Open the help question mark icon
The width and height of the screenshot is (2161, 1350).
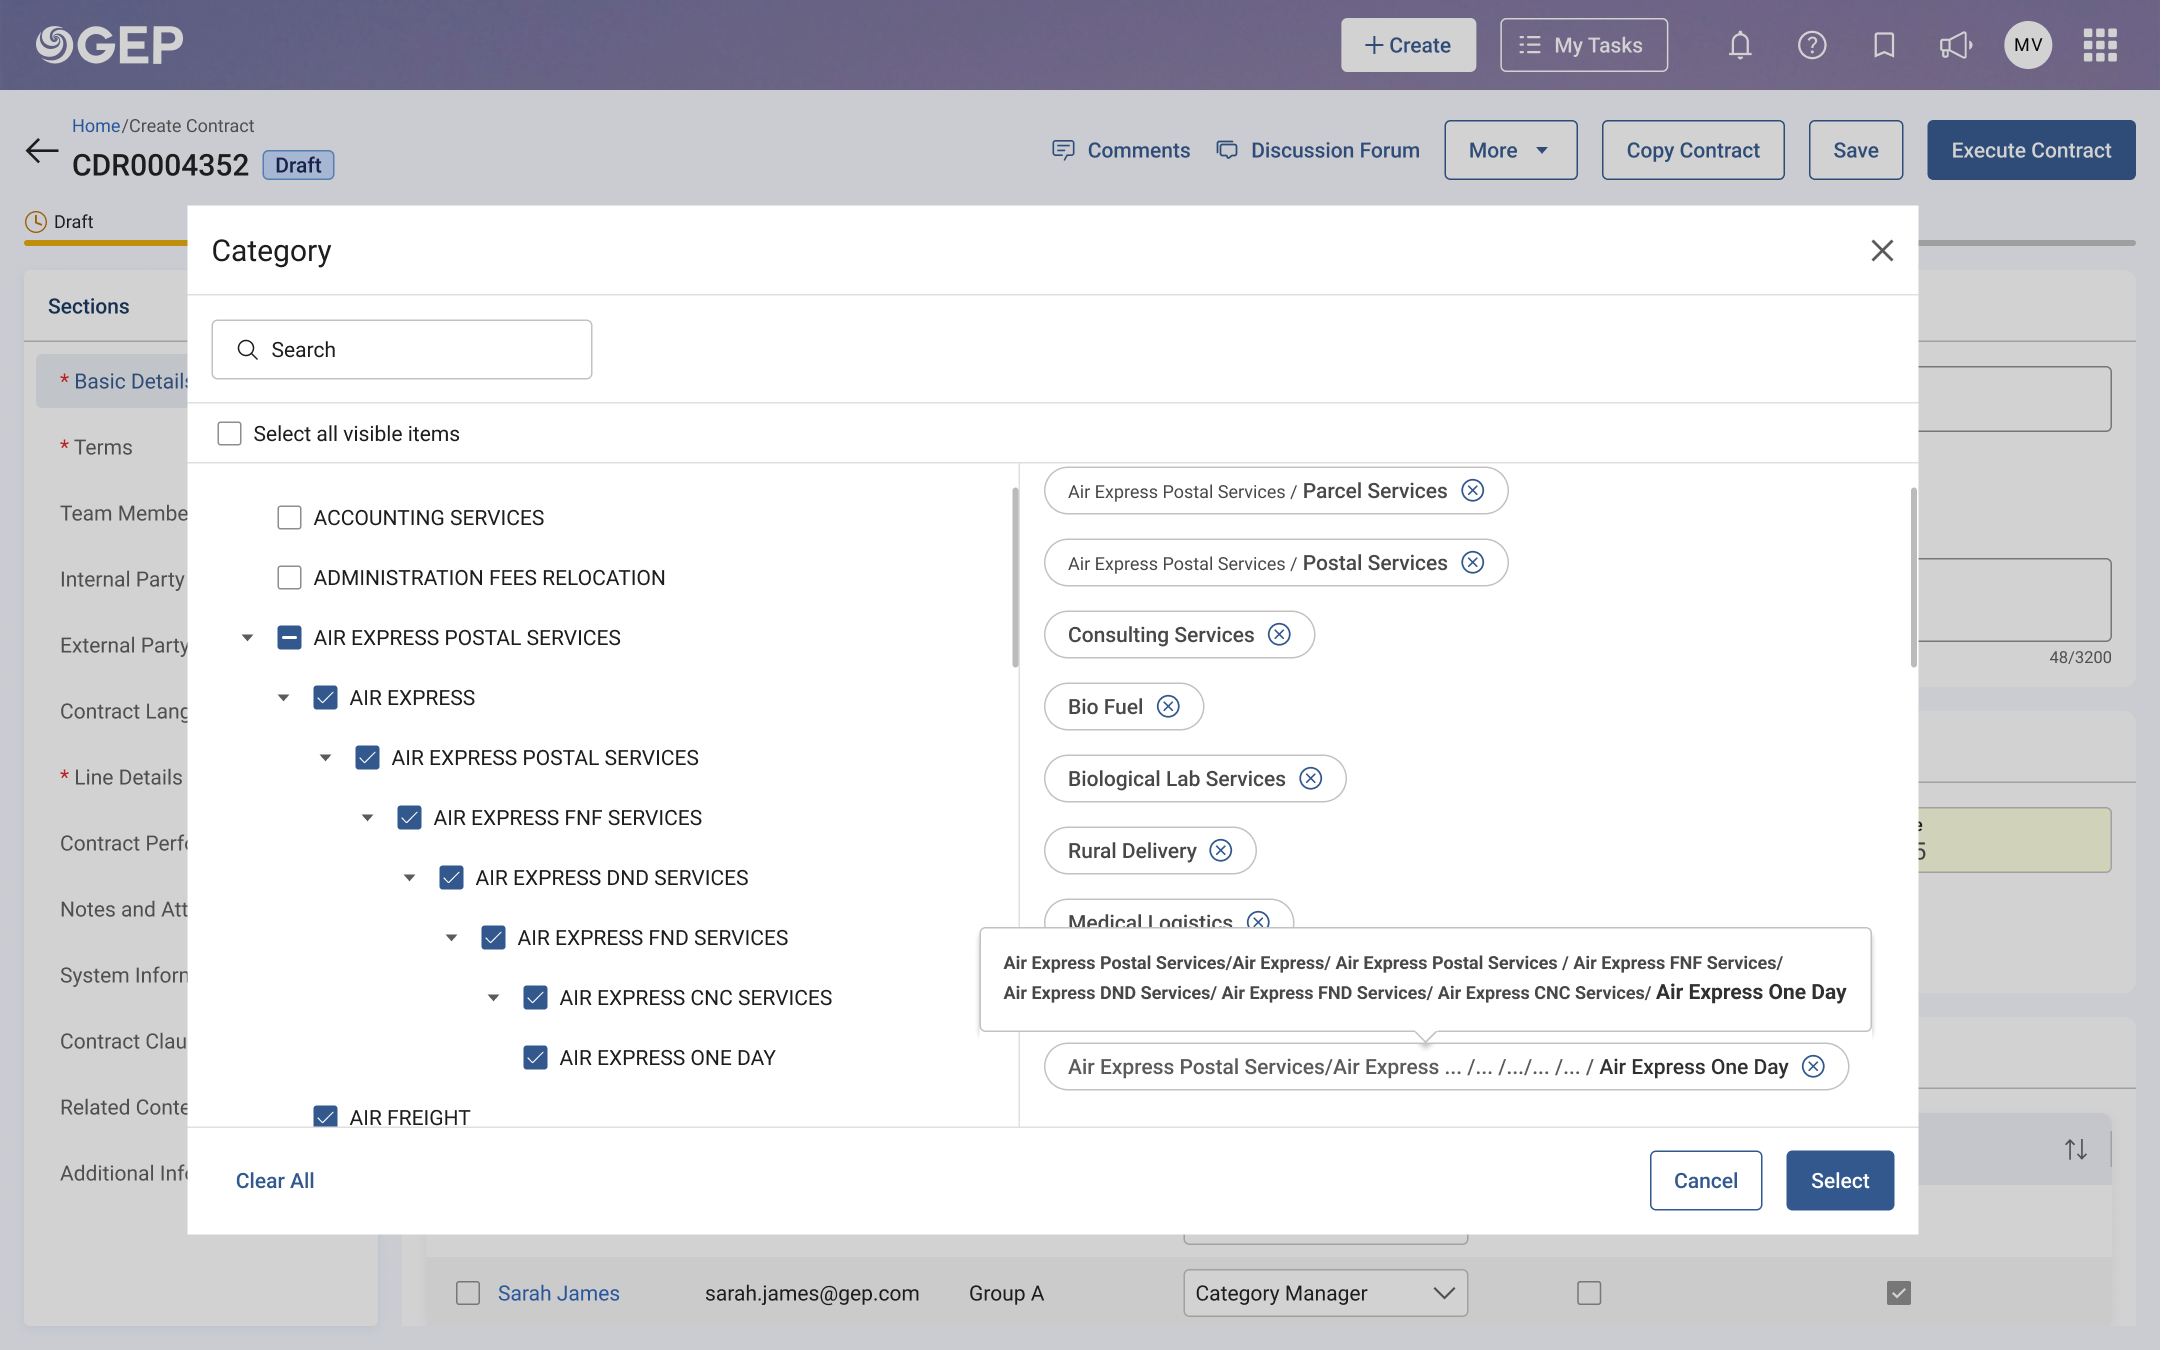click(1812, 45)
